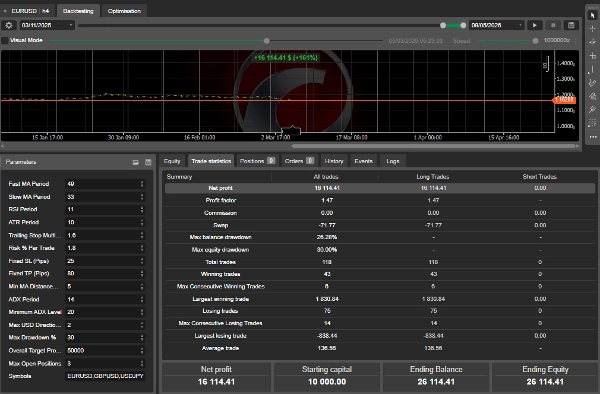Adjust Risk % Per Trade stepper arrows
Viewport: 600px width, 394px height.
(x=142, y=248)
